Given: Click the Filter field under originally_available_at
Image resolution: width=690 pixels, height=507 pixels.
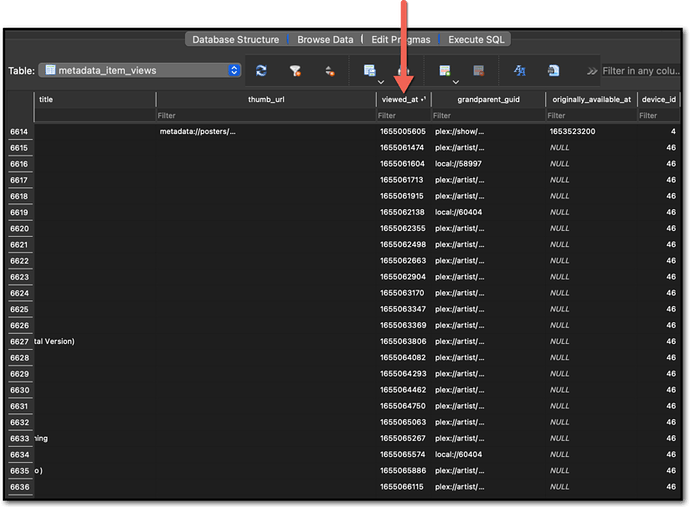Looking at the screenshot, I should coord(591,115).
